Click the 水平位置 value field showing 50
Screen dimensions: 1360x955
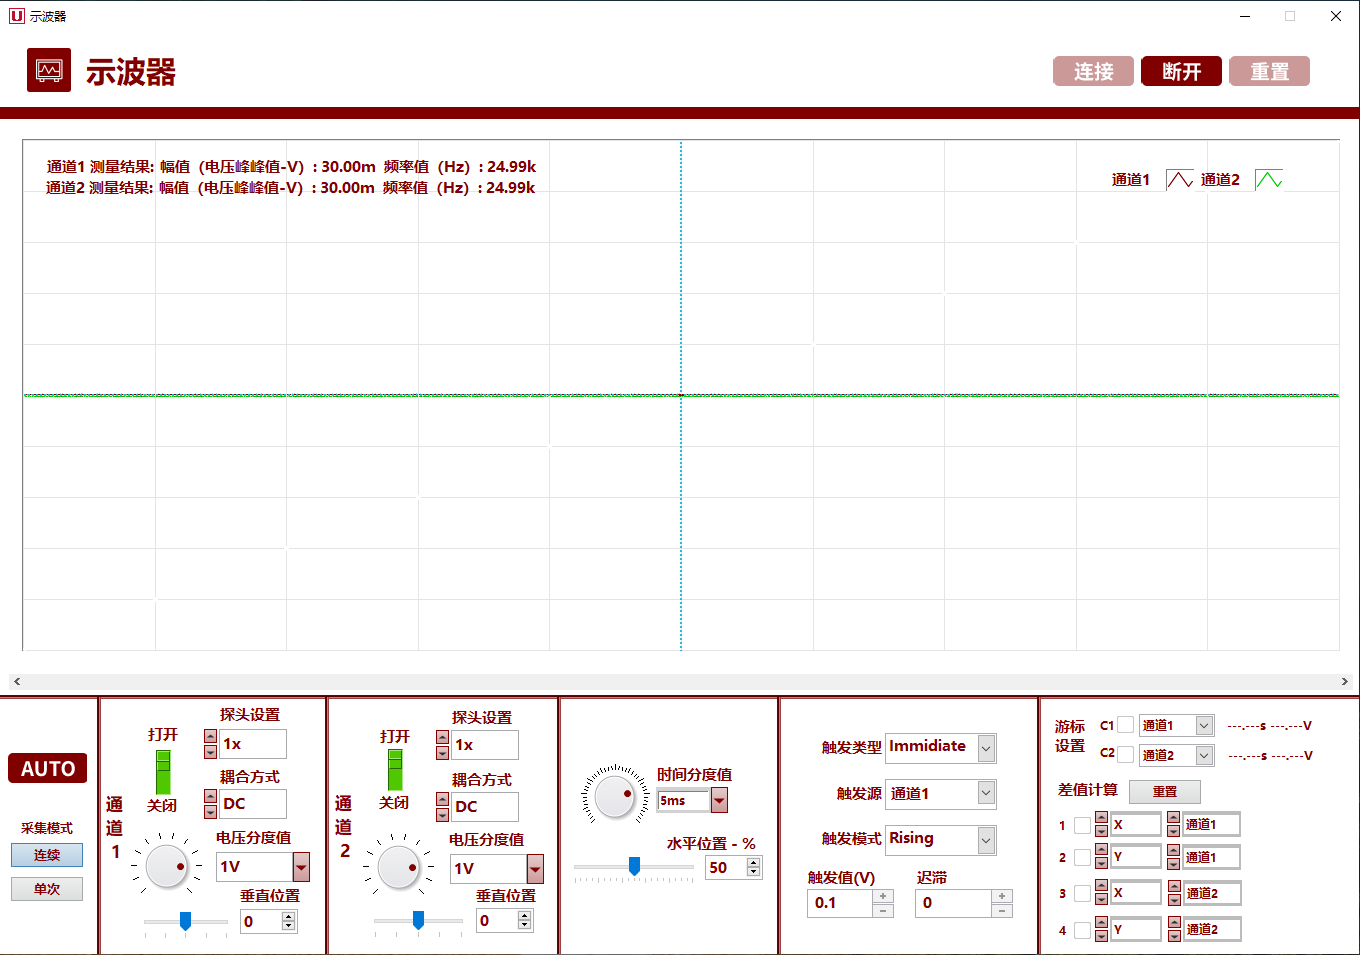[726, 868]
